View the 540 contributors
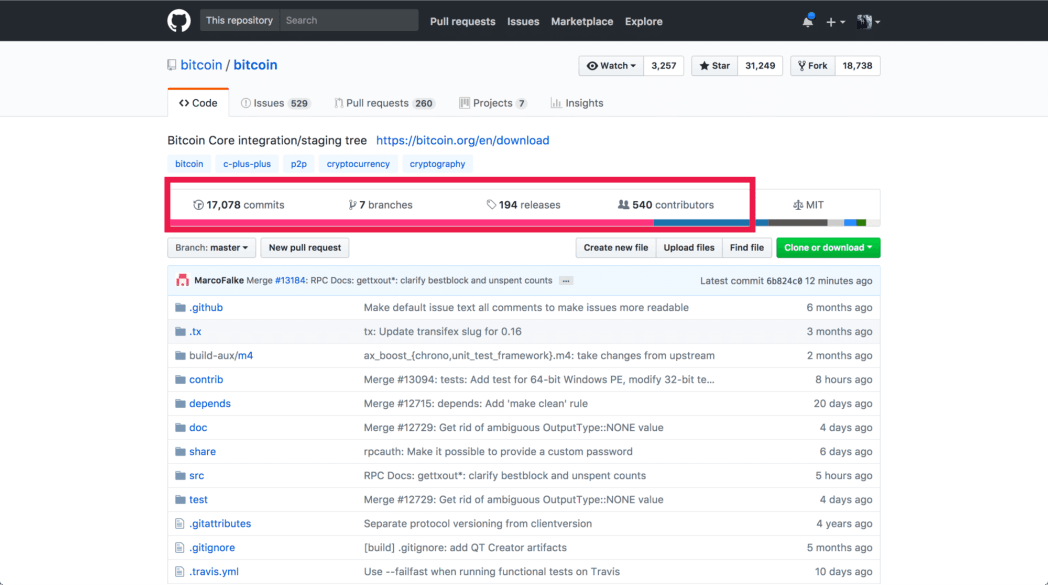This screenshot has width=1048, height=585. tap(666, 205)
